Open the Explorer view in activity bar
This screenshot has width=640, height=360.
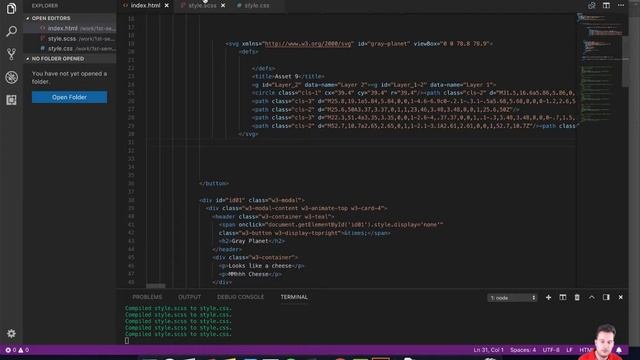click(11, 8)
